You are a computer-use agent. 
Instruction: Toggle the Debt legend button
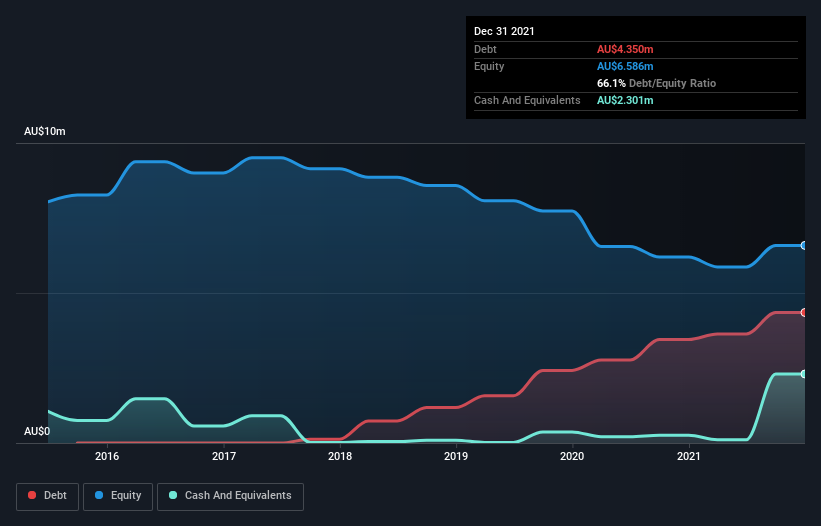[48, 496]
